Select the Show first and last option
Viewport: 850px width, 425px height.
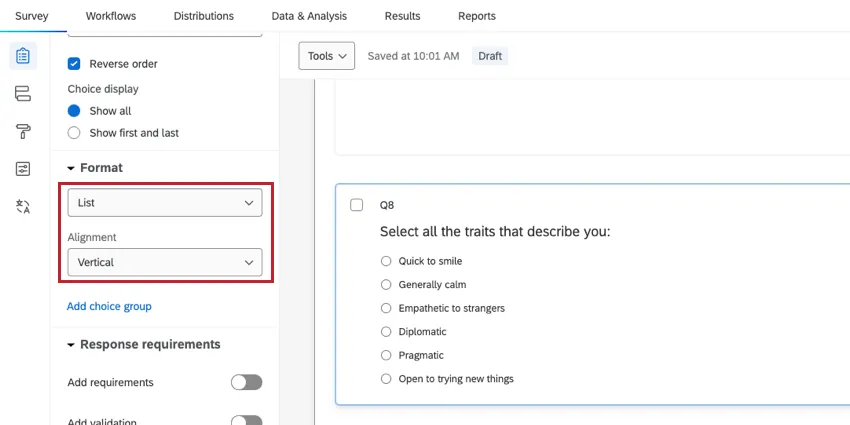[74, 133]
